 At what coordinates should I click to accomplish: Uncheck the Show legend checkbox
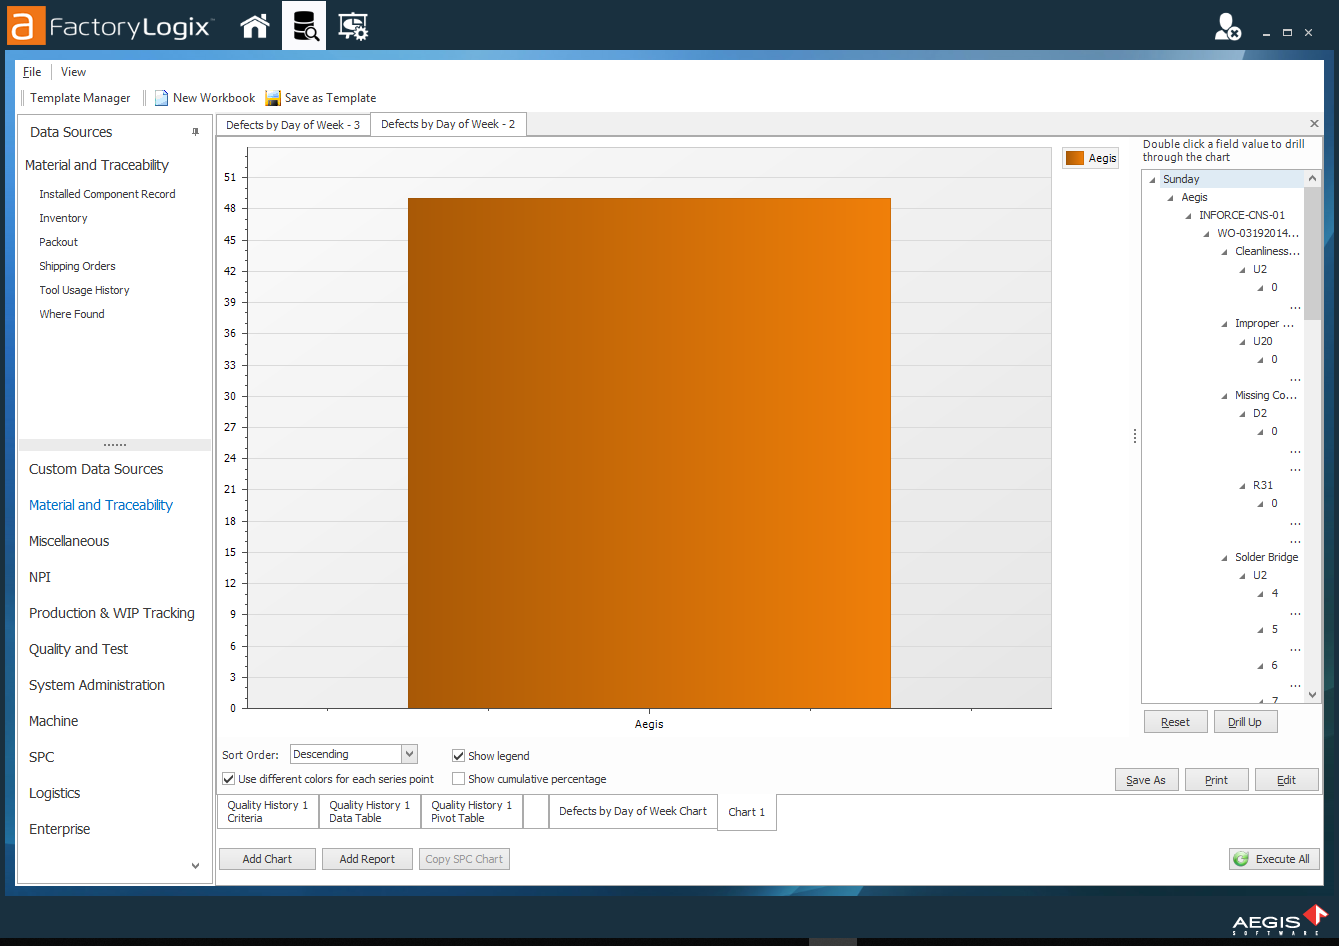pyautogui.click(x=459, y=756)
